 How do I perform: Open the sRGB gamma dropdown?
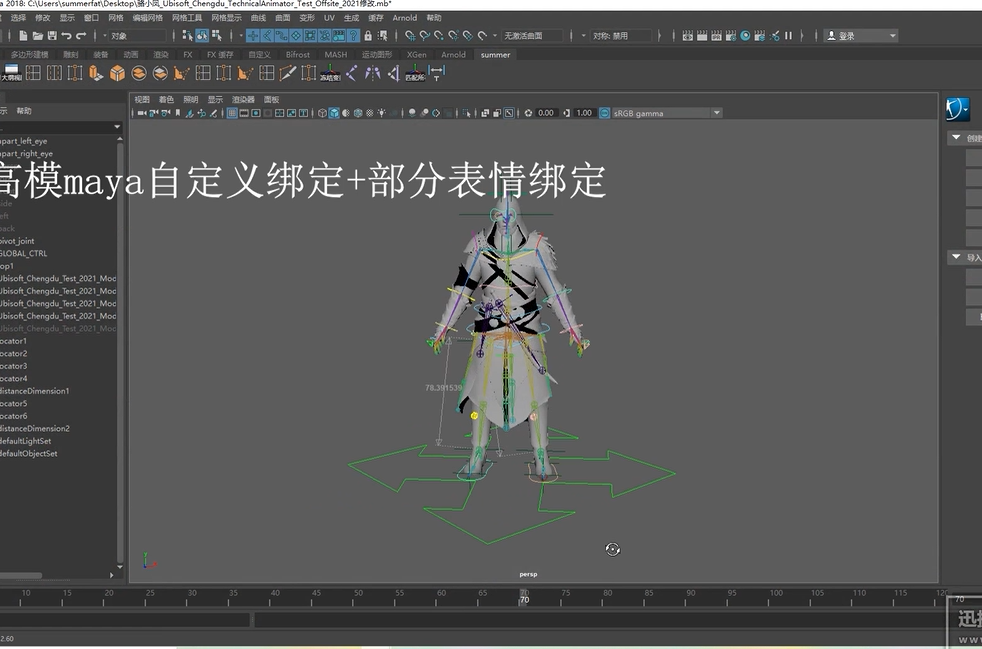pos(718,113)
